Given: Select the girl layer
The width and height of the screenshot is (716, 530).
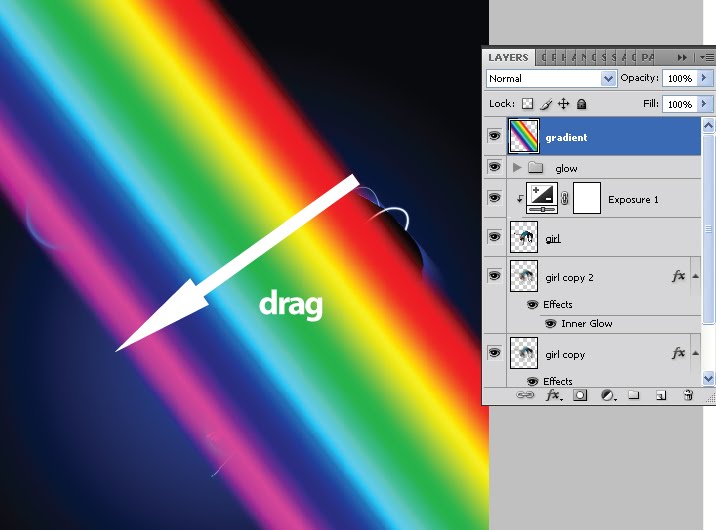Looking at the screenshot, I should point(604,237).
